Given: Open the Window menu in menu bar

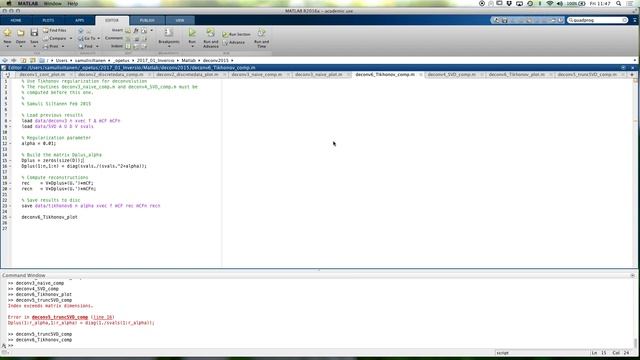Looking at the screenshot, I should pyautogui.click(x=53, y=3).
